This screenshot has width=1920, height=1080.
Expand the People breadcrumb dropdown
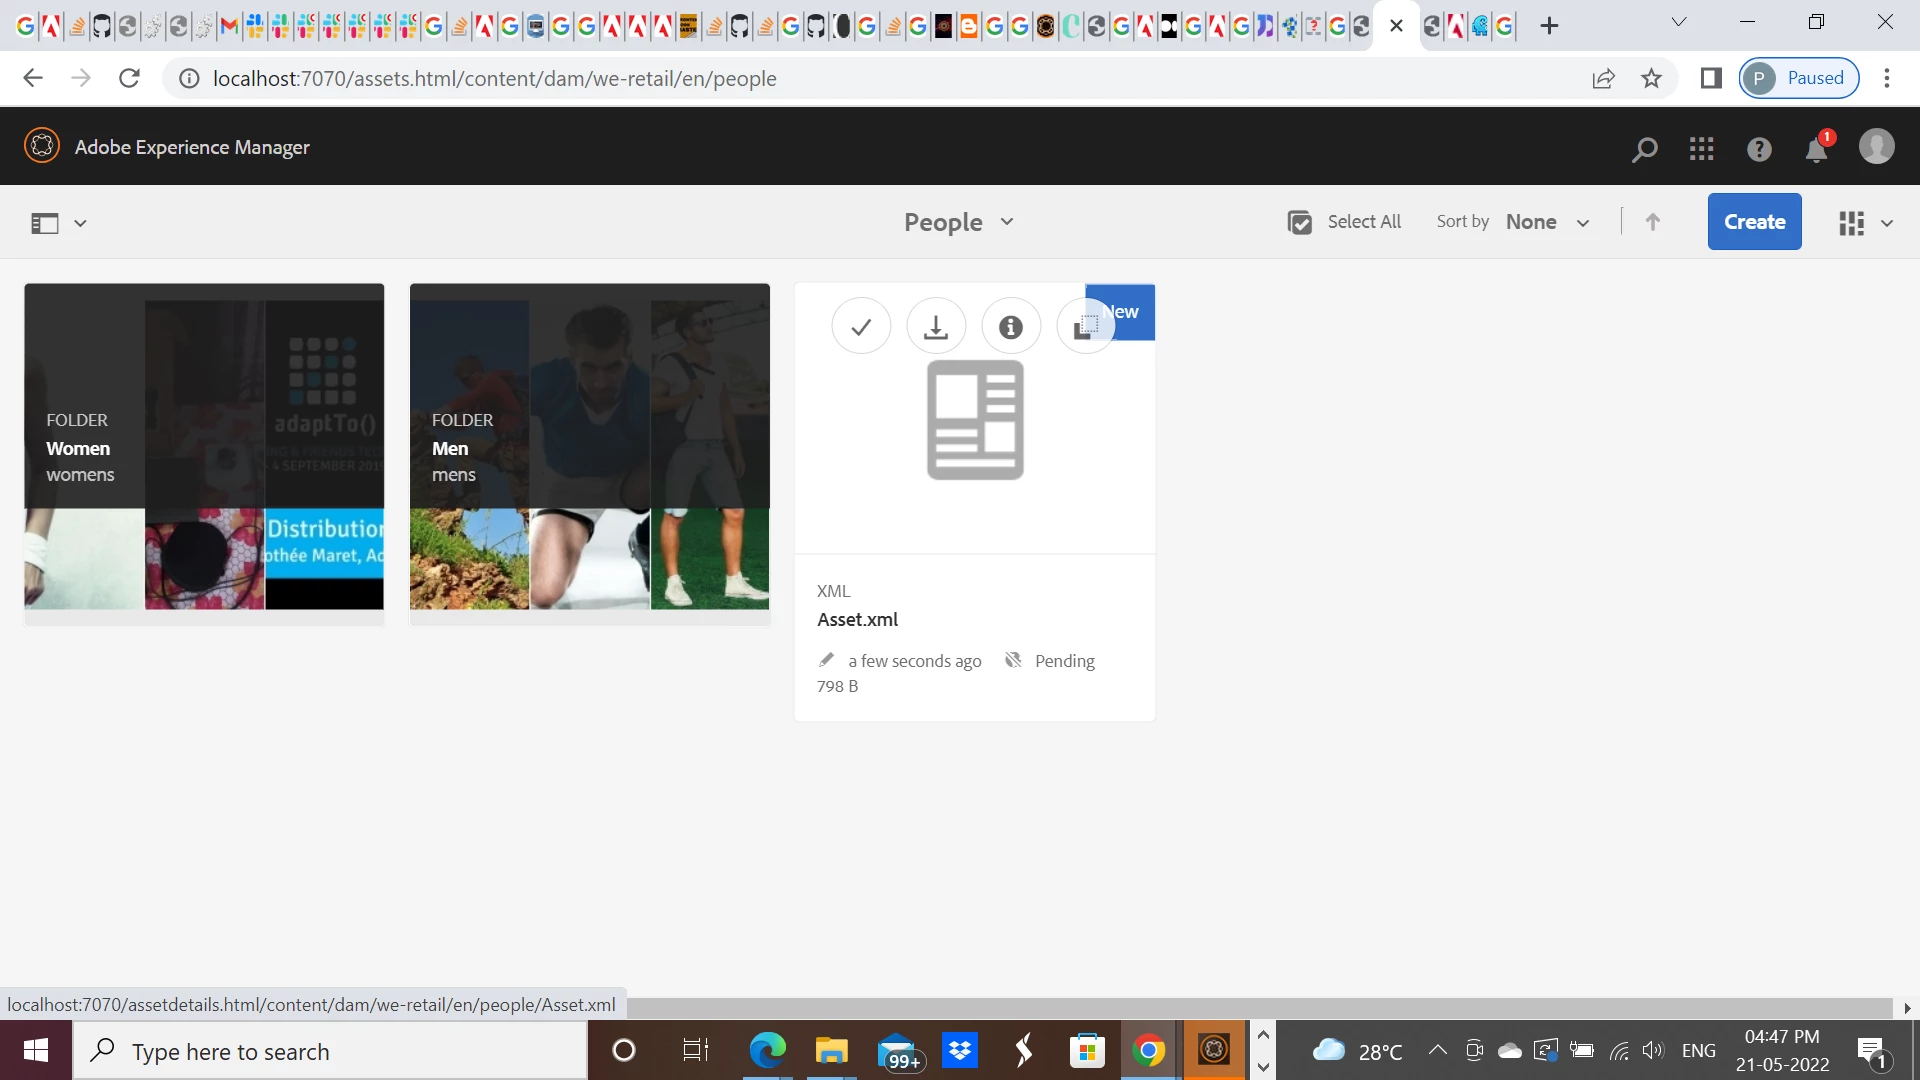pyautogui.click(x=959, y=222)
